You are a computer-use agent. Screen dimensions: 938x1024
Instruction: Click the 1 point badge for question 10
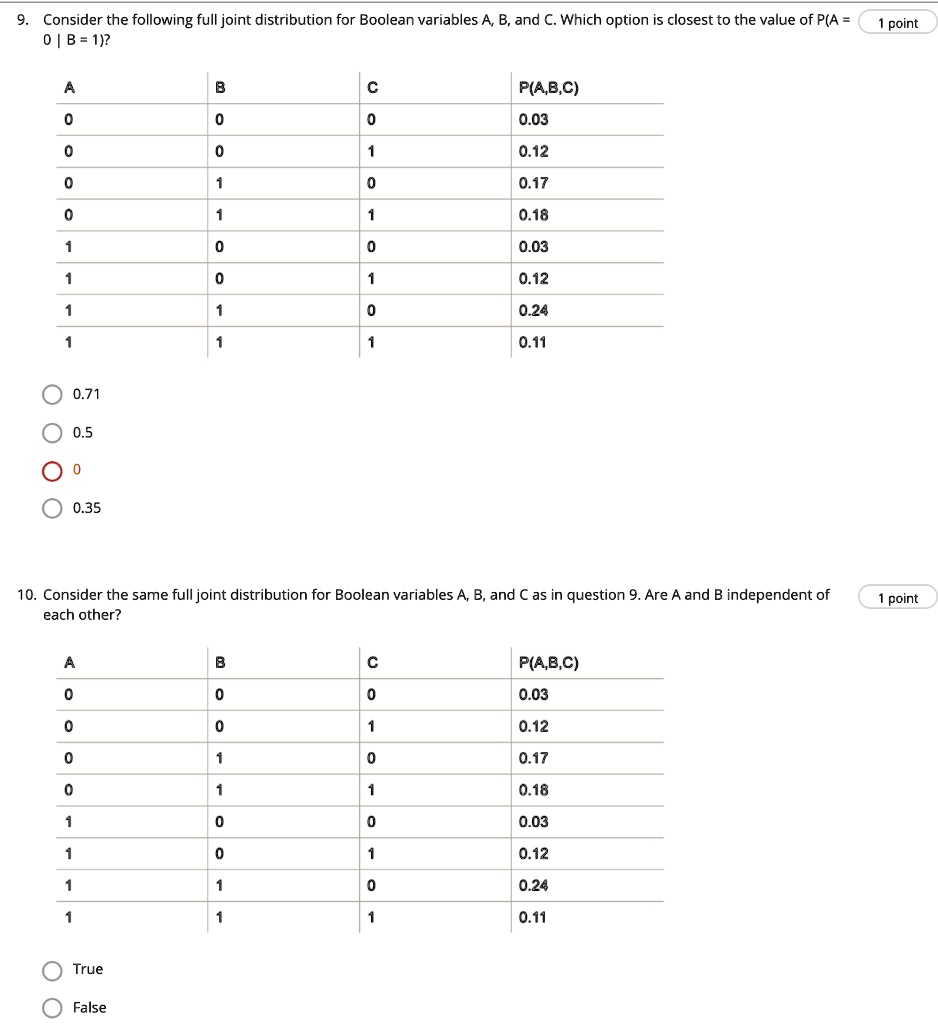point(896,597)
